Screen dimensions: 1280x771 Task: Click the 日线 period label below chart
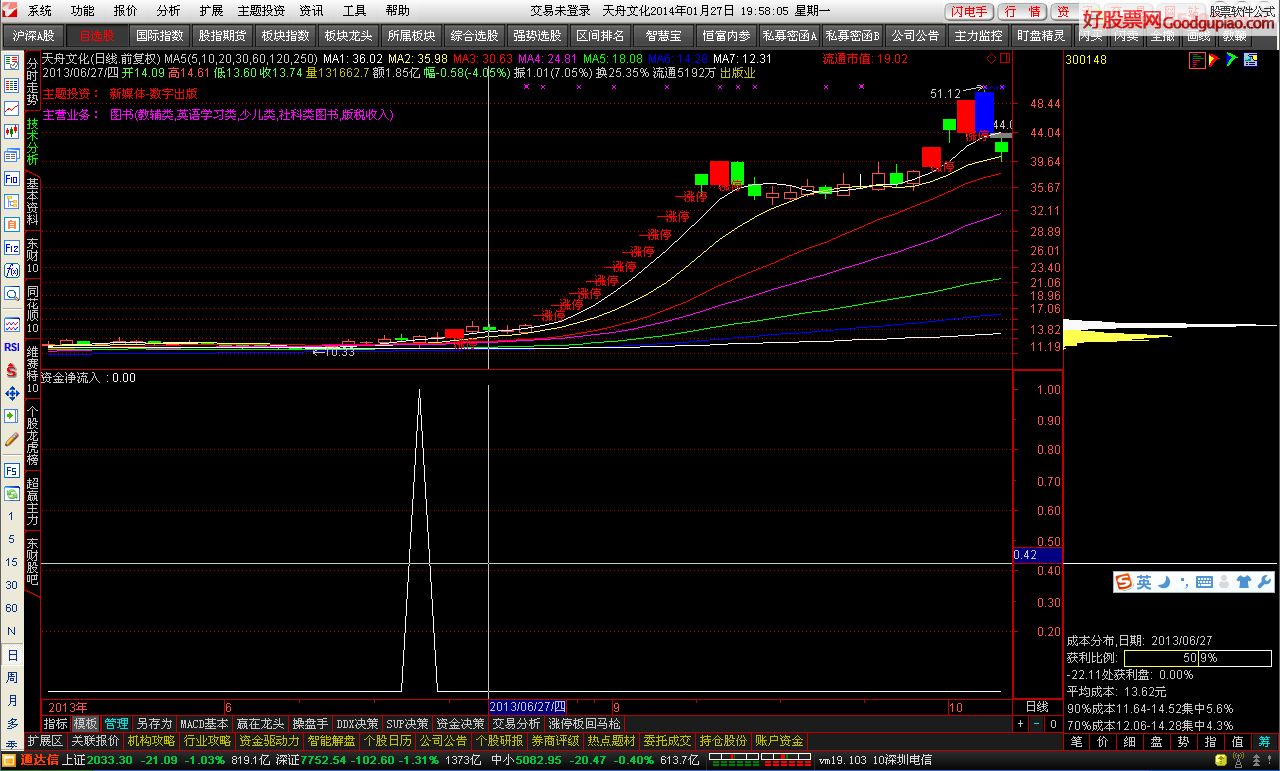point(1037,706)
